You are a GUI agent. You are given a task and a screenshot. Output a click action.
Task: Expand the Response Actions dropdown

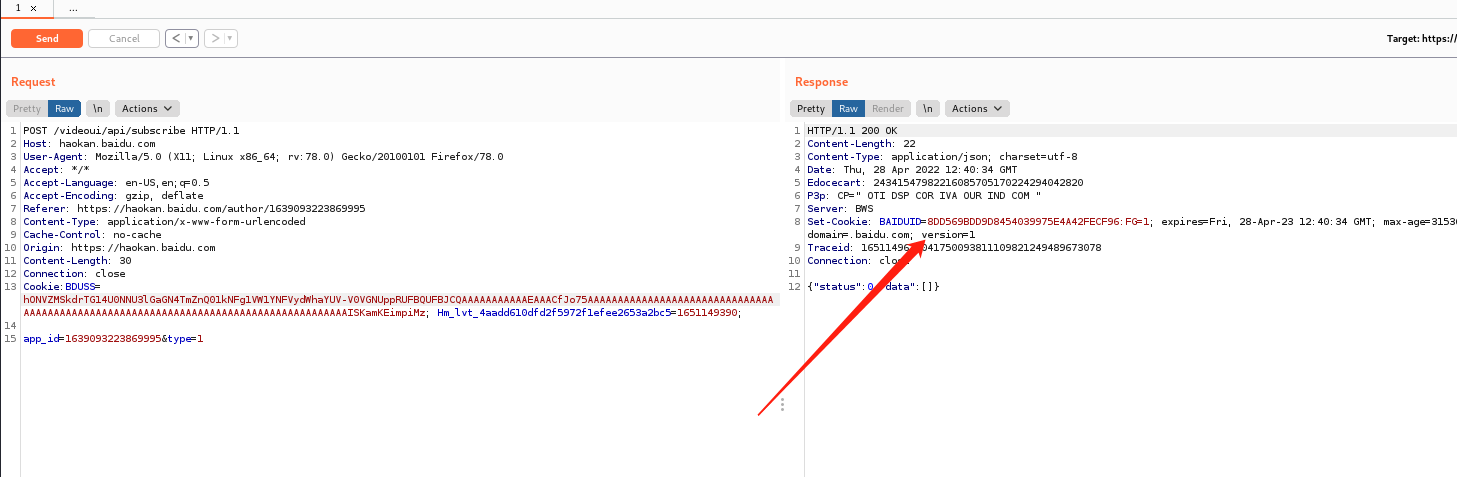point(977,108)
